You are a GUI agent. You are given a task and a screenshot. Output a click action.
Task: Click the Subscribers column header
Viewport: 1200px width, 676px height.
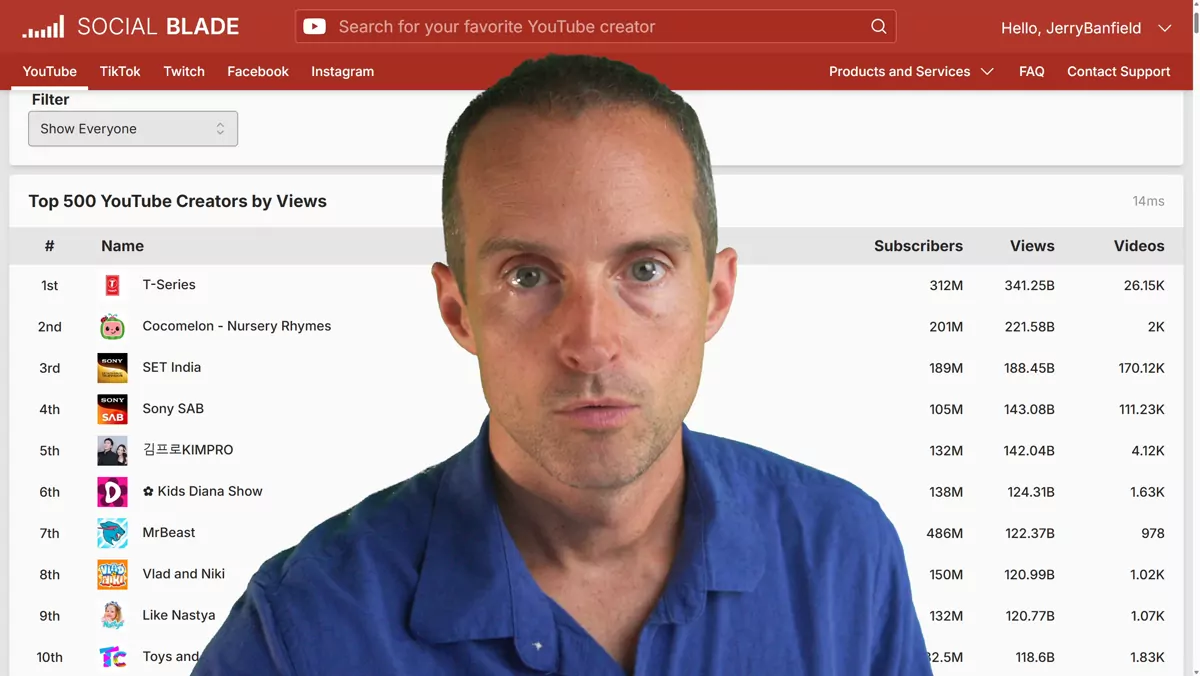[x=918, y=246]
